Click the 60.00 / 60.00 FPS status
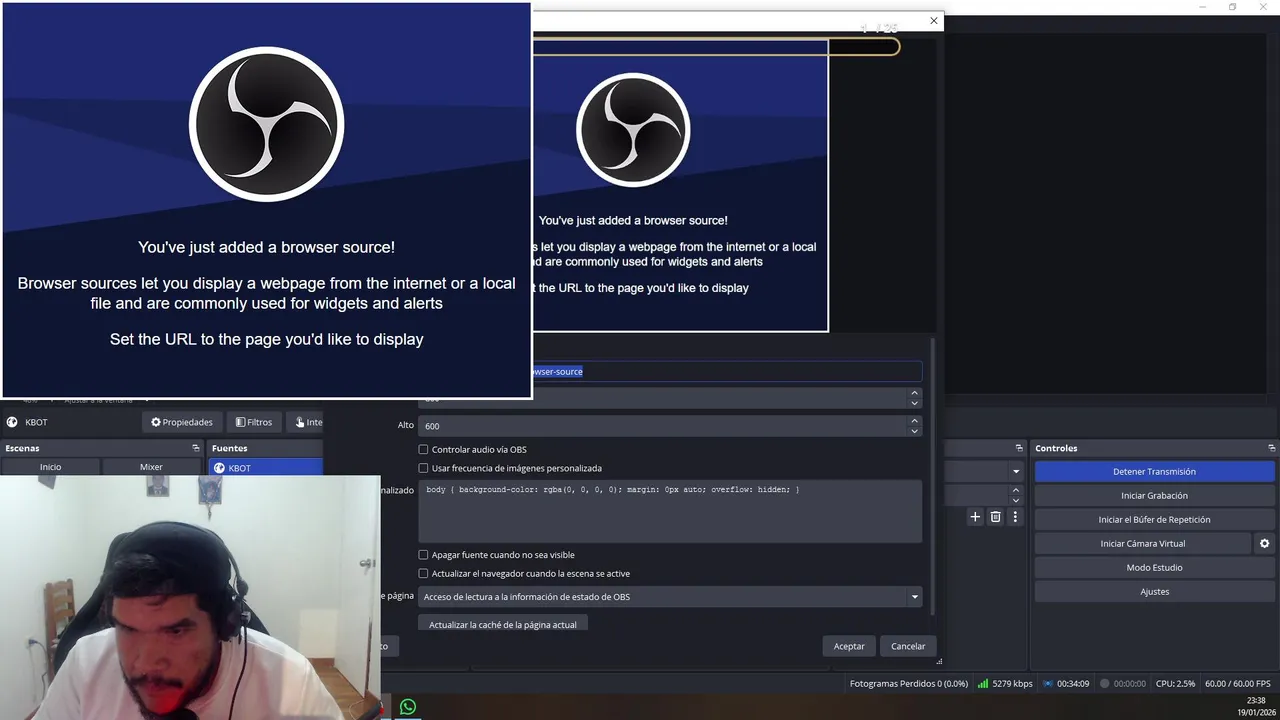1280x720 pixels. 1237,684
